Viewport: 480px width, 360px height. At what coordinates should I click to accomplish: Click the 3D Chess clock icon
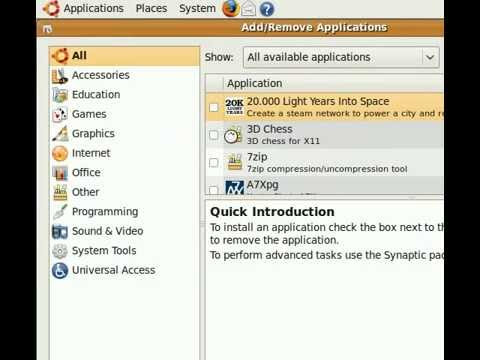(x=233, y=135)
